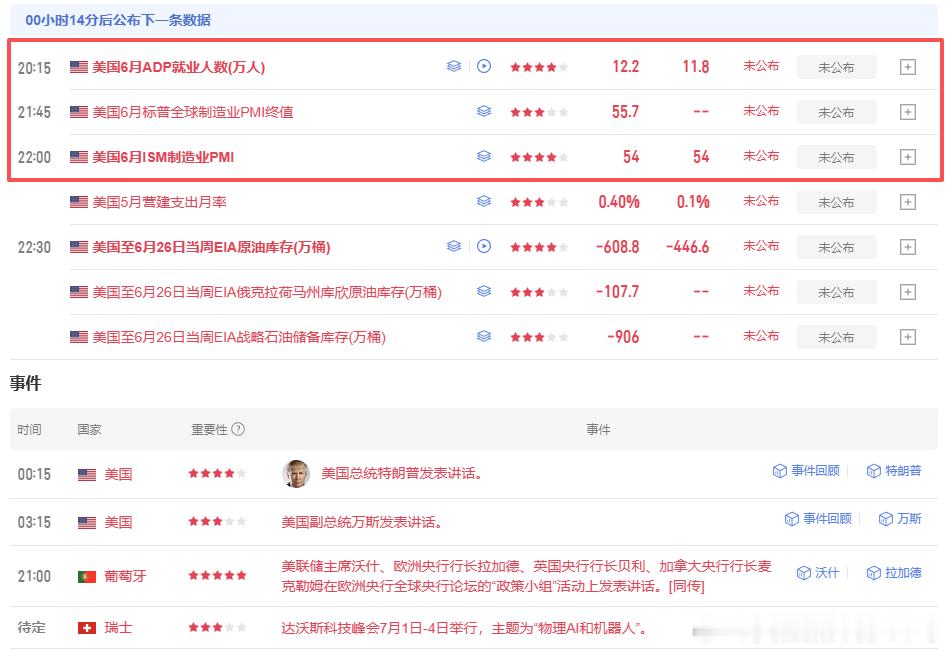Click 葡萄牙 country flag in 21:00 event
This screenshot has width=949, height=651.
tap(87, 577)
